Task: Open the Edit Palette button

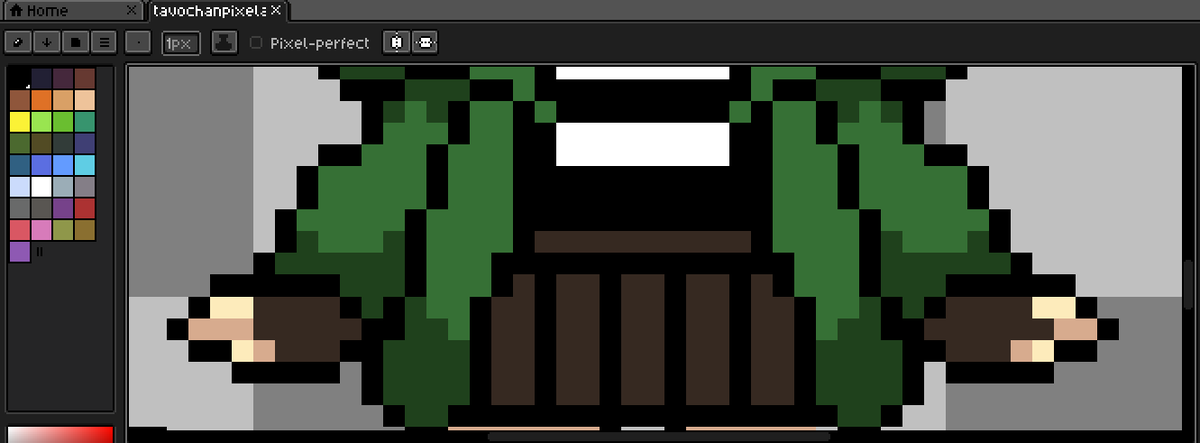Action: [x=17, y=43]
